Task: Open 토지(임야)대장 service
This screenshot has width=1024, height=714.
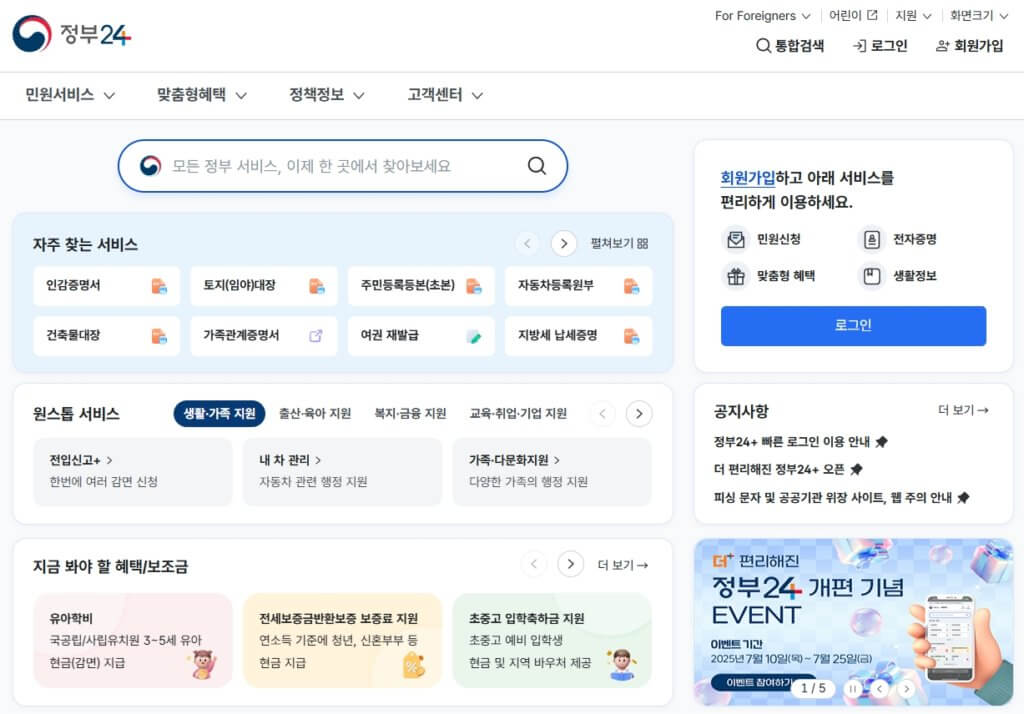Action: (x=264, y=285)
